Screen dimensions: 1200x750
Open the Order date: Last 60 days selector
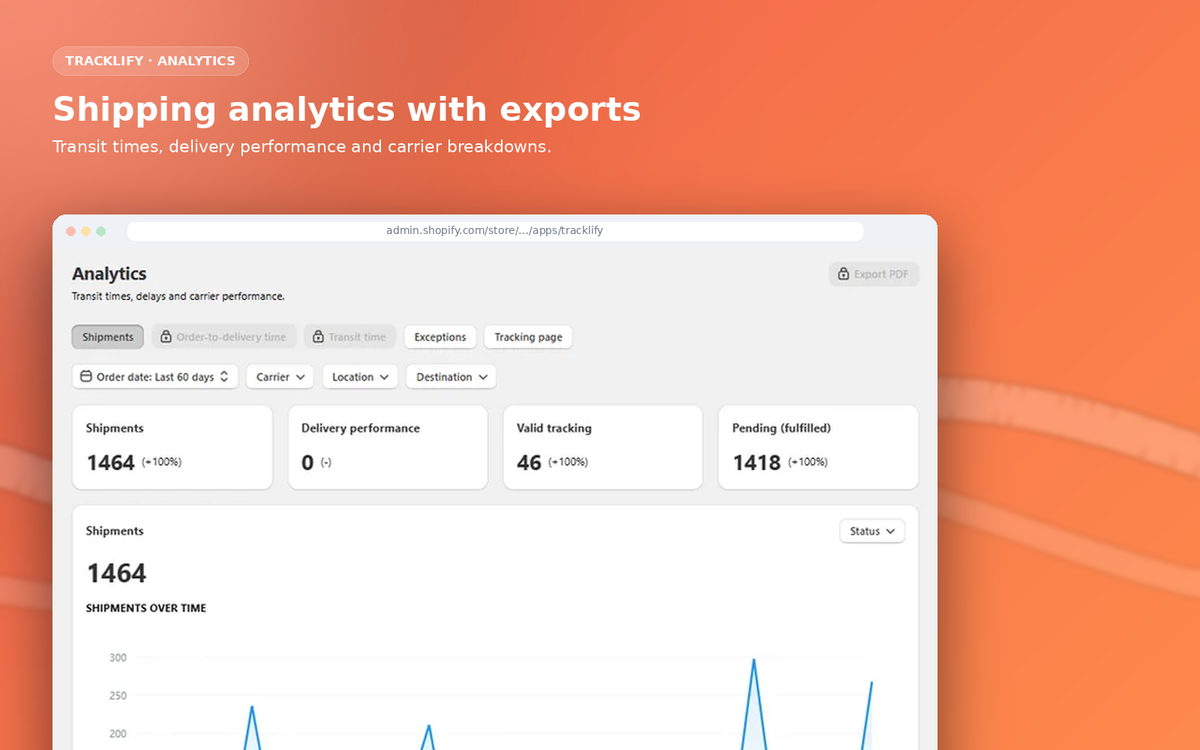155,377
